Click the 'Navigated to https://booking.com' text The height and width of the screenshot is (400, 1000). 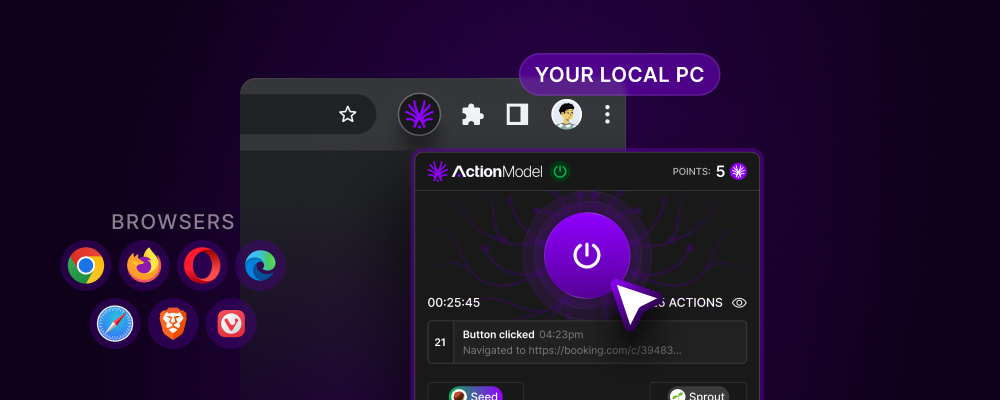572,350
